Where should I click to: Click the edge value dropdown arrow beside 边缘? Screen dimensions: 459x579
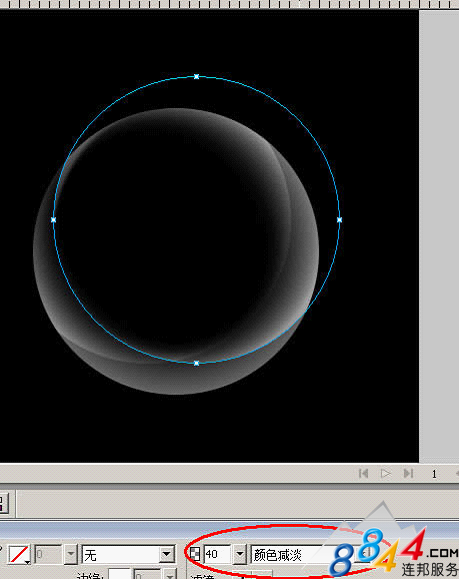169,574
